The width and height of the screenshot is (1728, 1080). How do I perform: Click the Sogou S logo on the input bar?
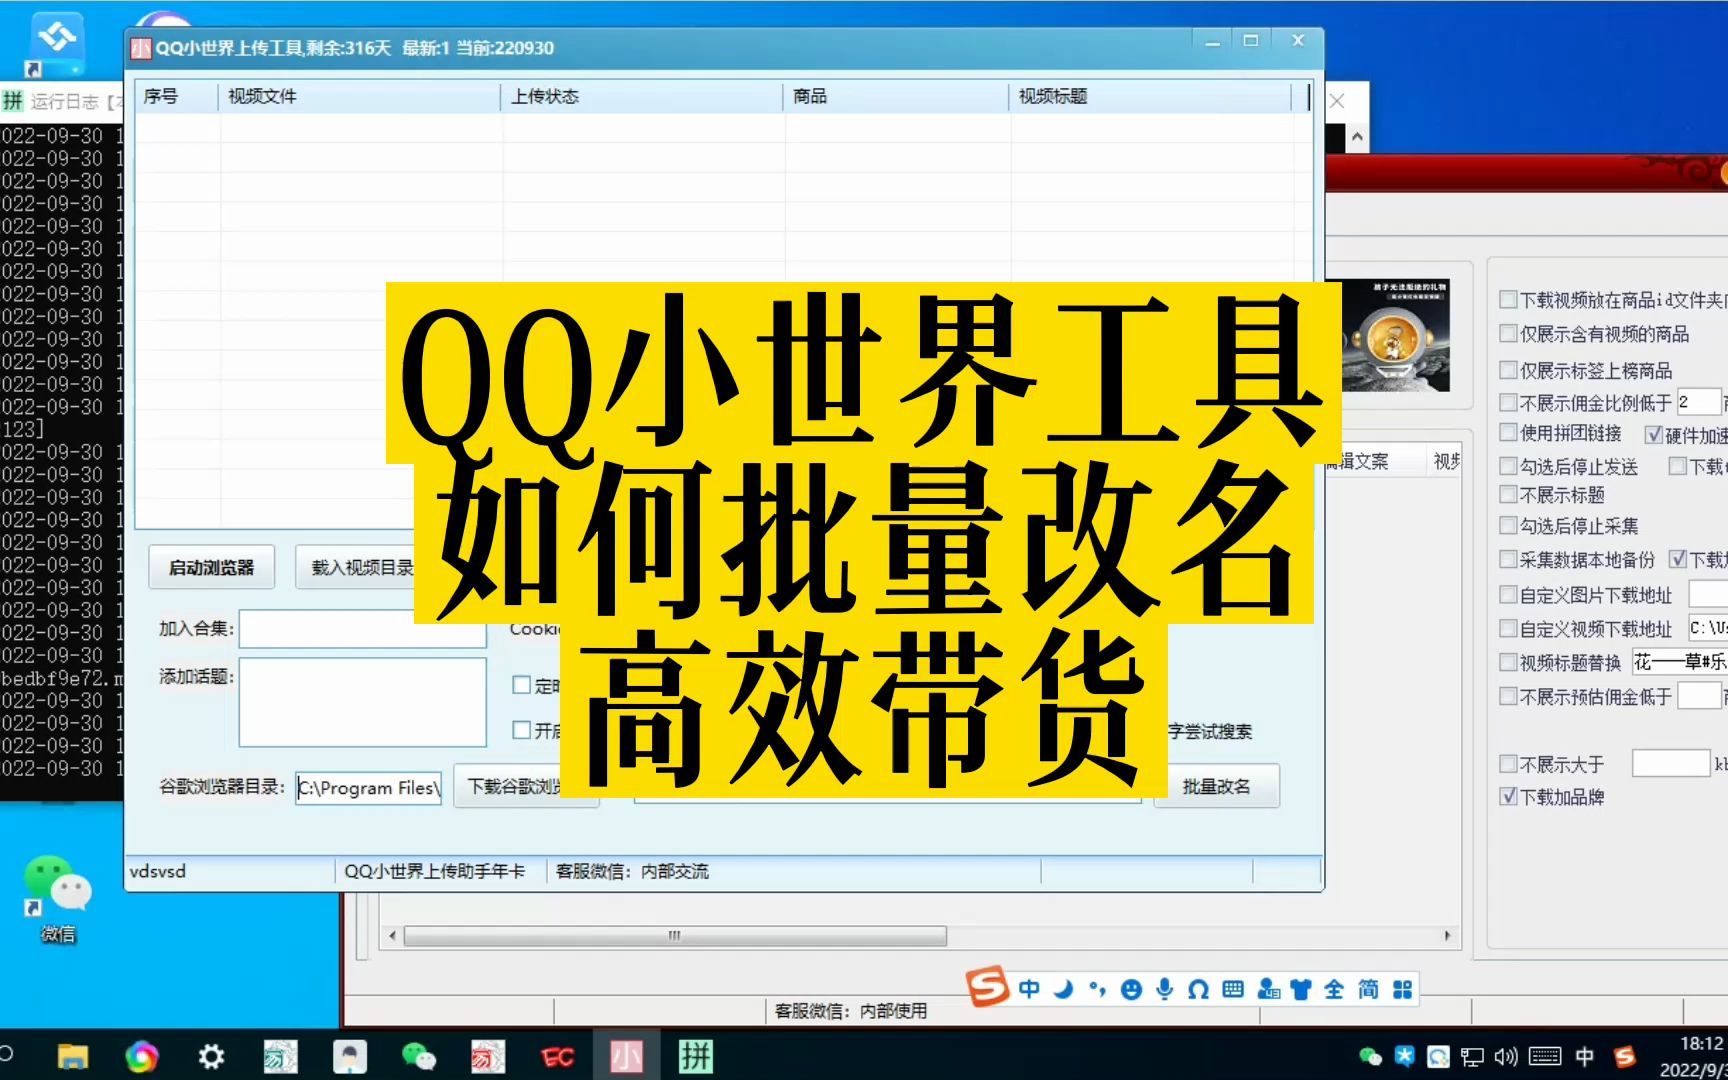point(987,987)
